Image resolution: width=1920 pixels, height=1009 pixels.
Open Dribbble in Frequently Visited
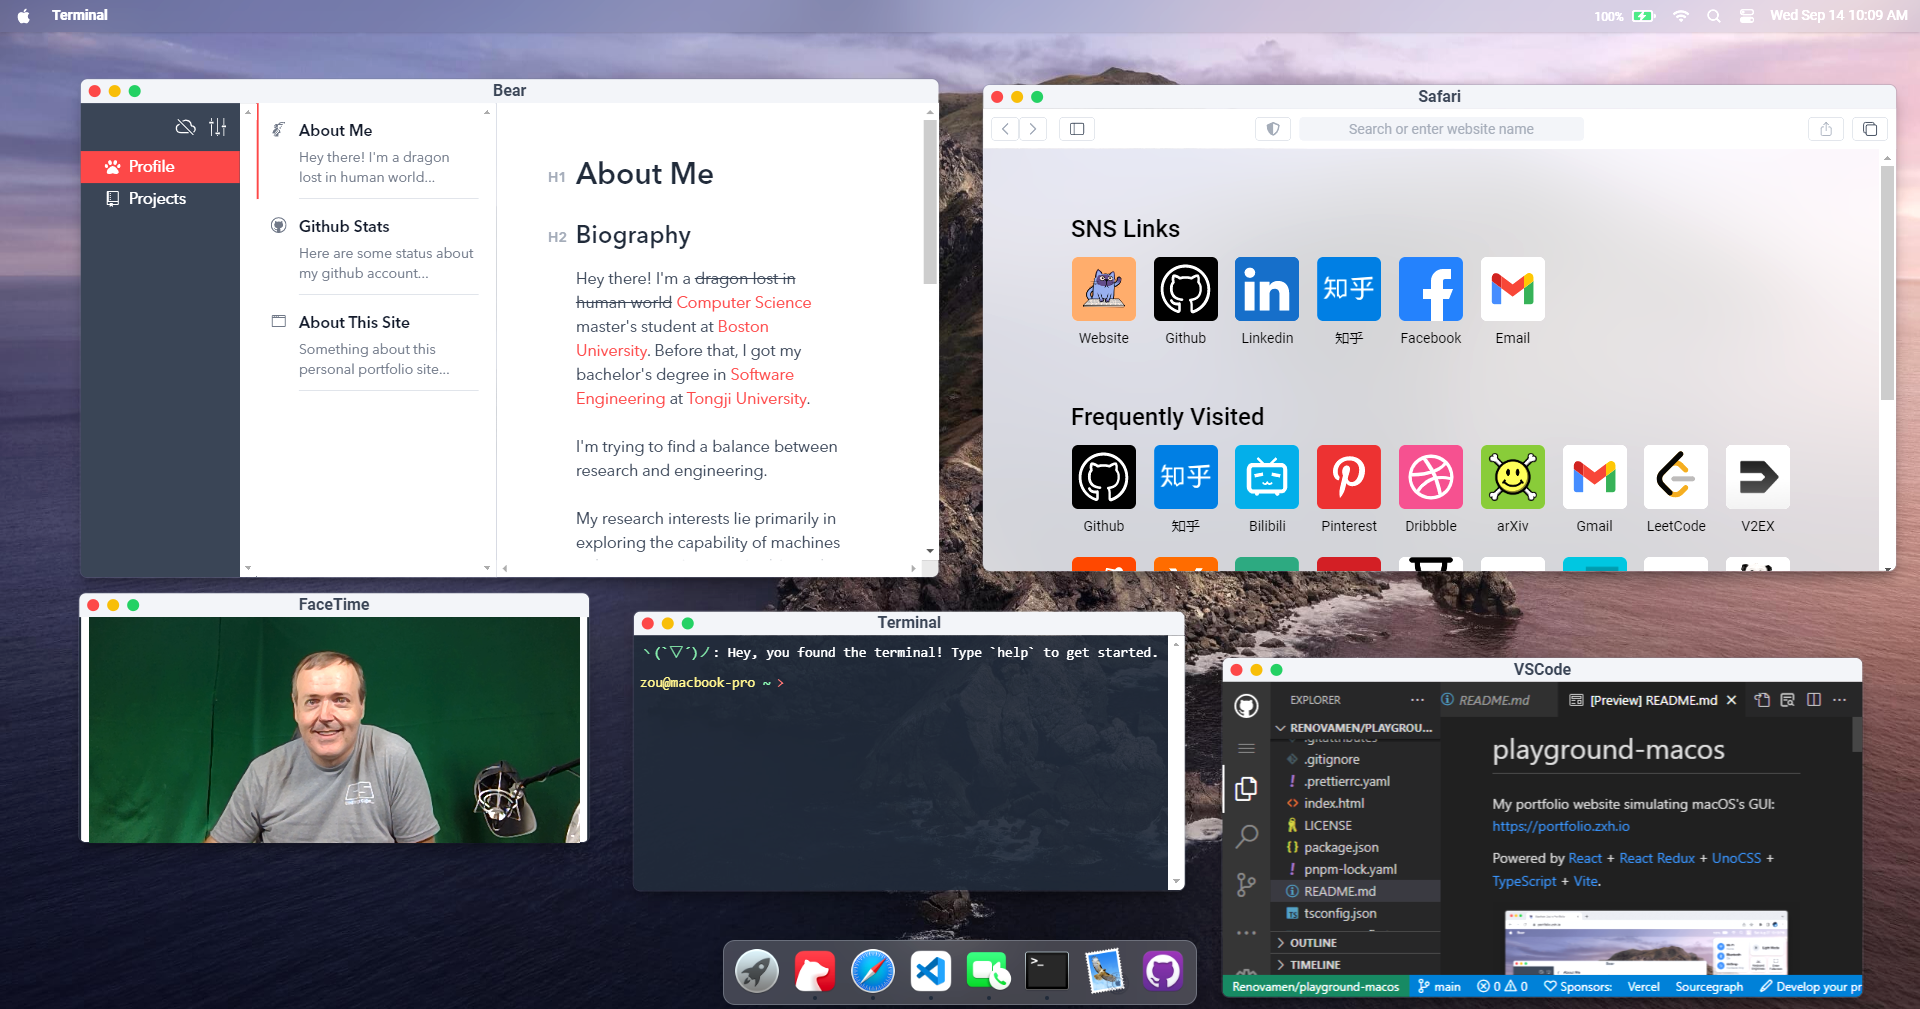tap(1430, 477)
